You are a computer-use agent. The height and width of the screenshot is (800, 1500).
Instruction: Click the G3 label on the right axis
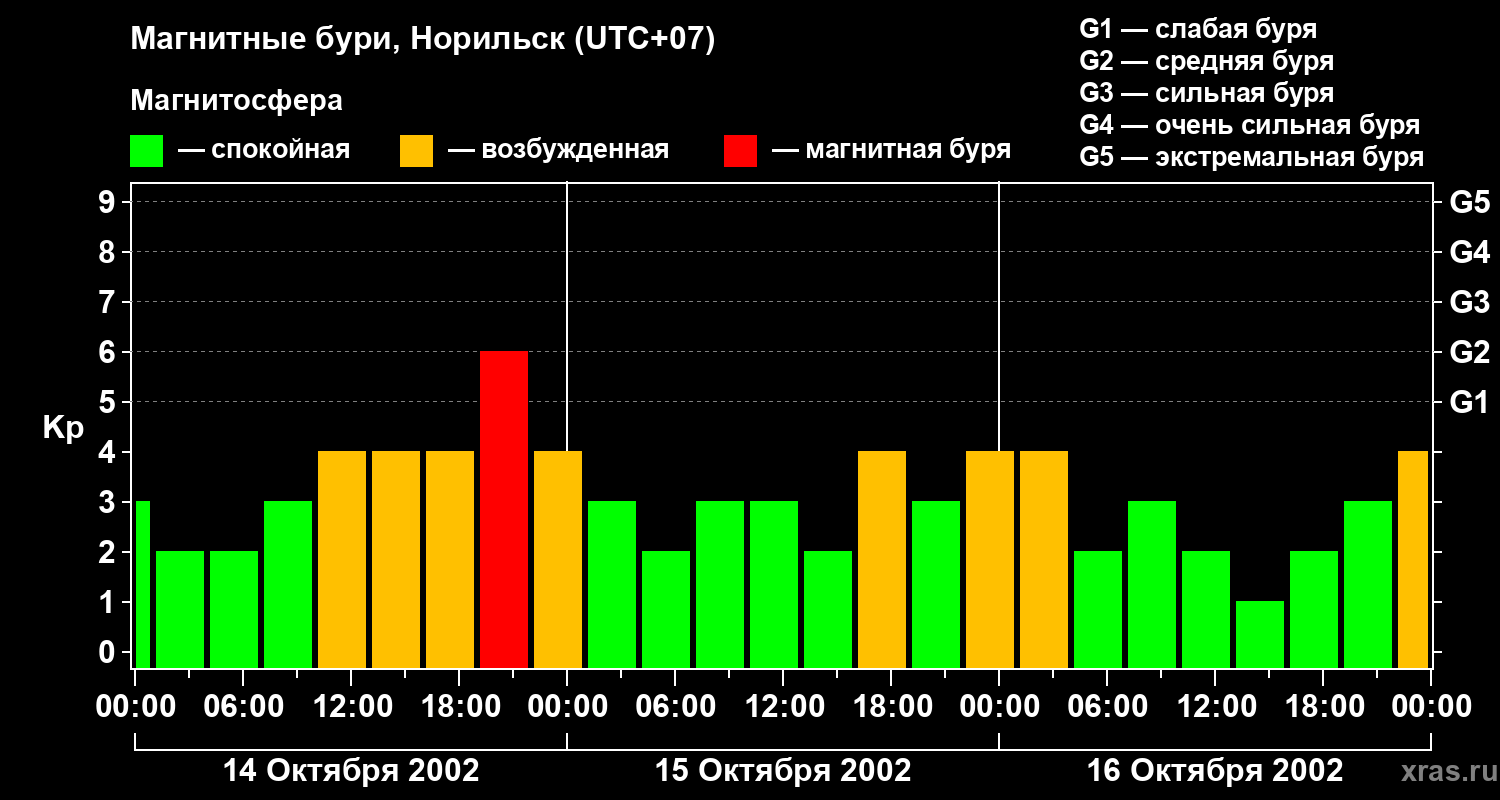click(1469, 302)
